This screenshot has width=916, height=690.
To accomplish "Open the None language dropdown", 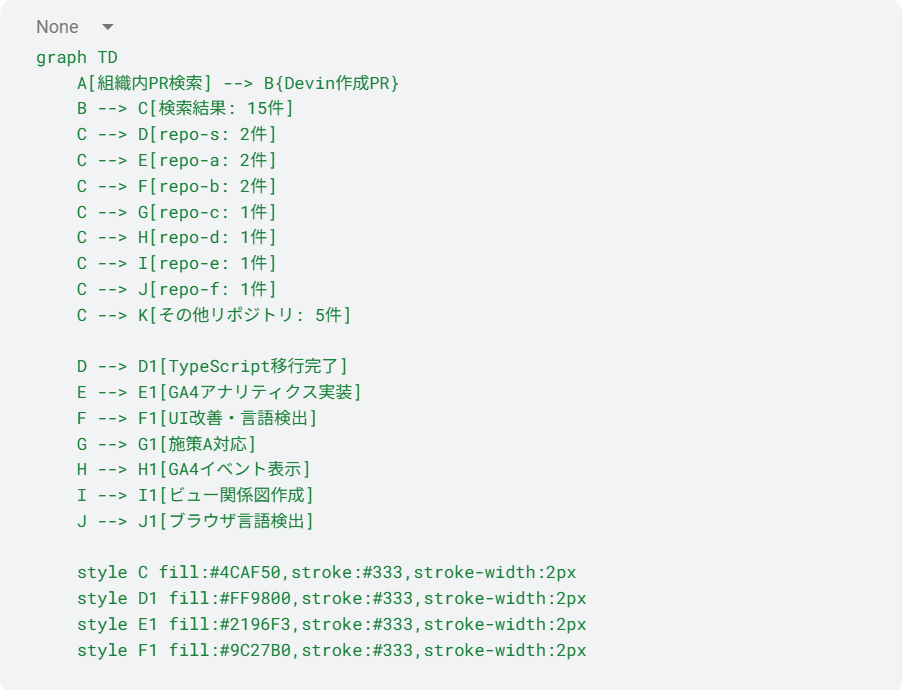I will 76,27.
